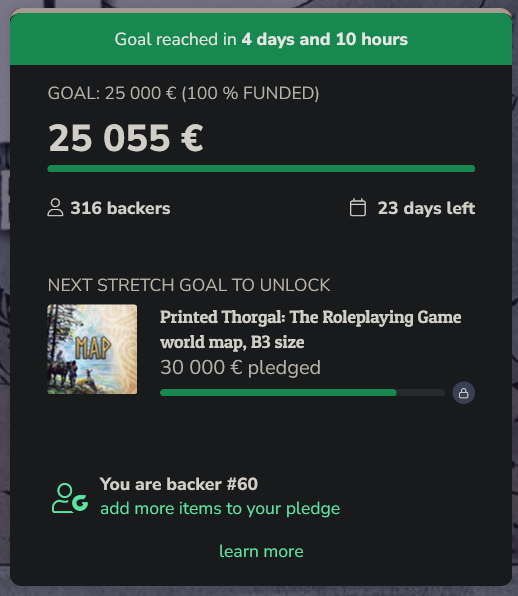The image size is (518, 596).
Task: Click the '30 000 € pledged' stretch amount
Action: click(240, 368)
